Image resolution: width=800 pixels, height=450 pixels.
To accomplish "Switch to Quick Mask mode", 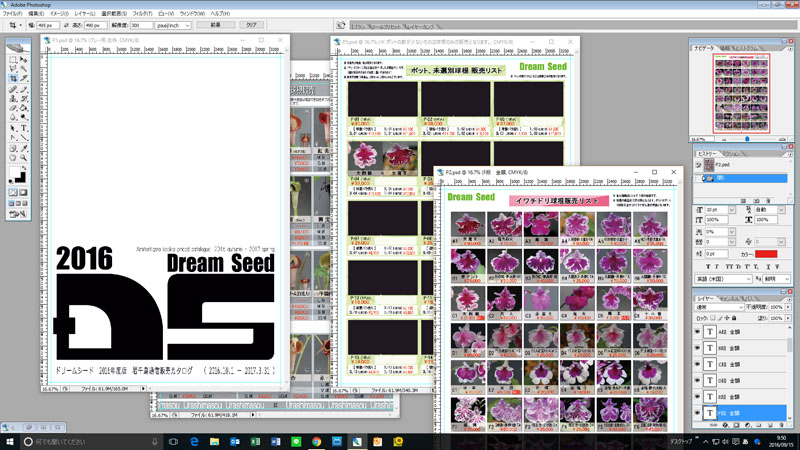I will [x=23, y=192].
